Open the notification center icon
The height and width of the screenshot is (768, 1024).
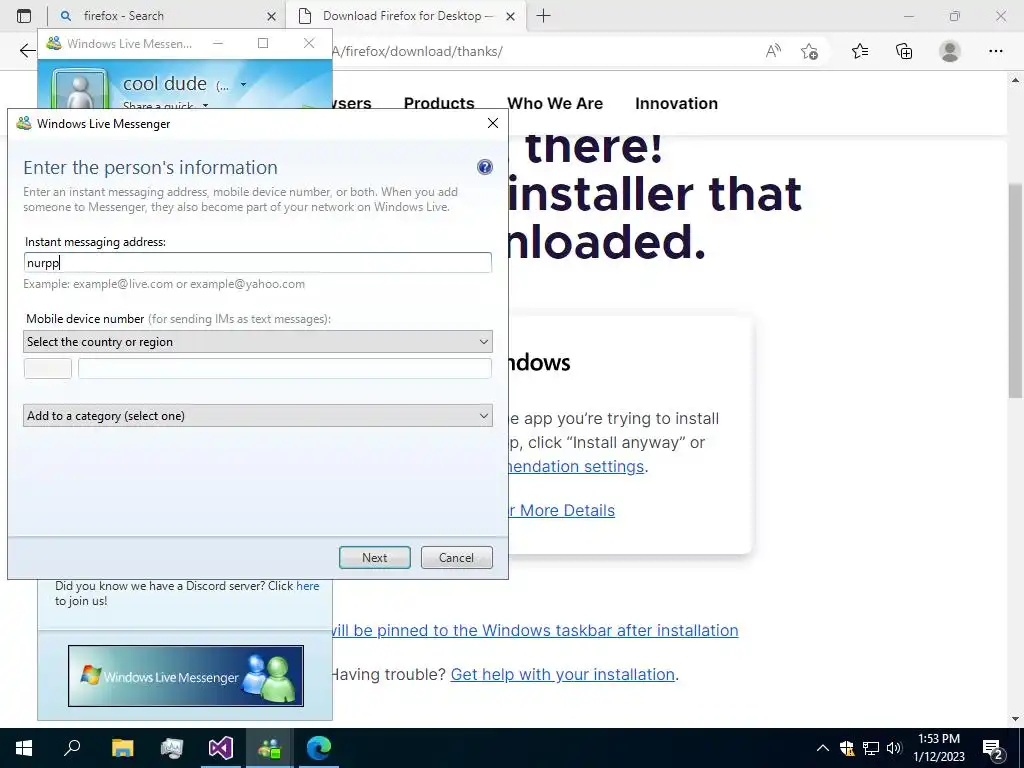(x=993, y=749)
